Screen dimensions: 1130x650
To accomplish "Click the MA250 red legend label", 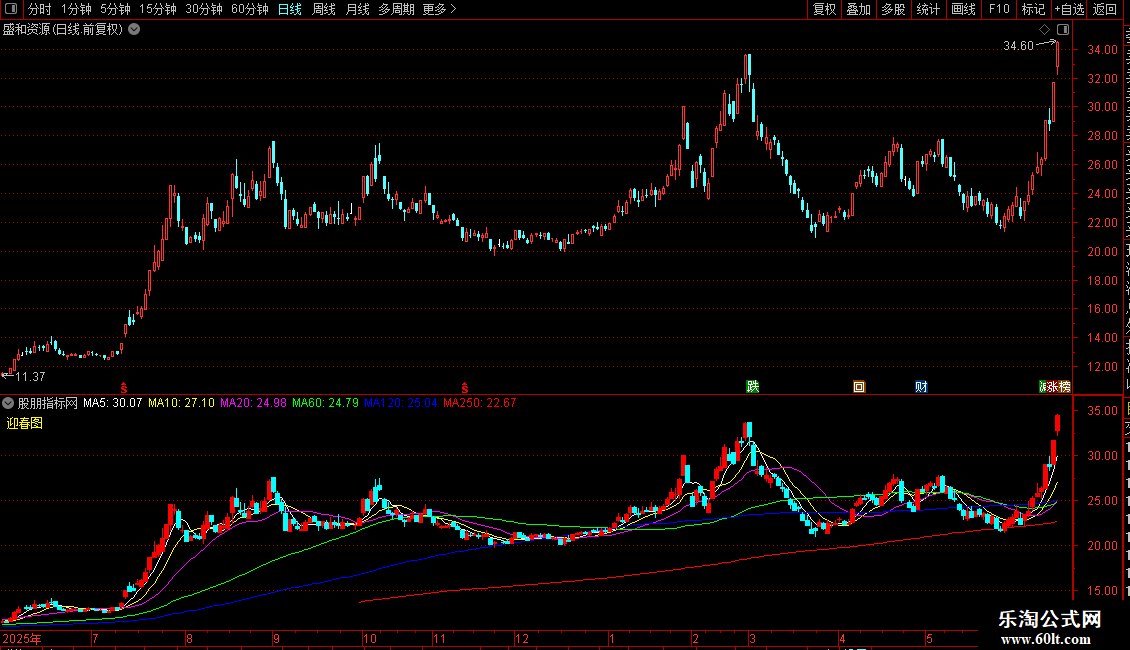I will click(x=479, y=403).
